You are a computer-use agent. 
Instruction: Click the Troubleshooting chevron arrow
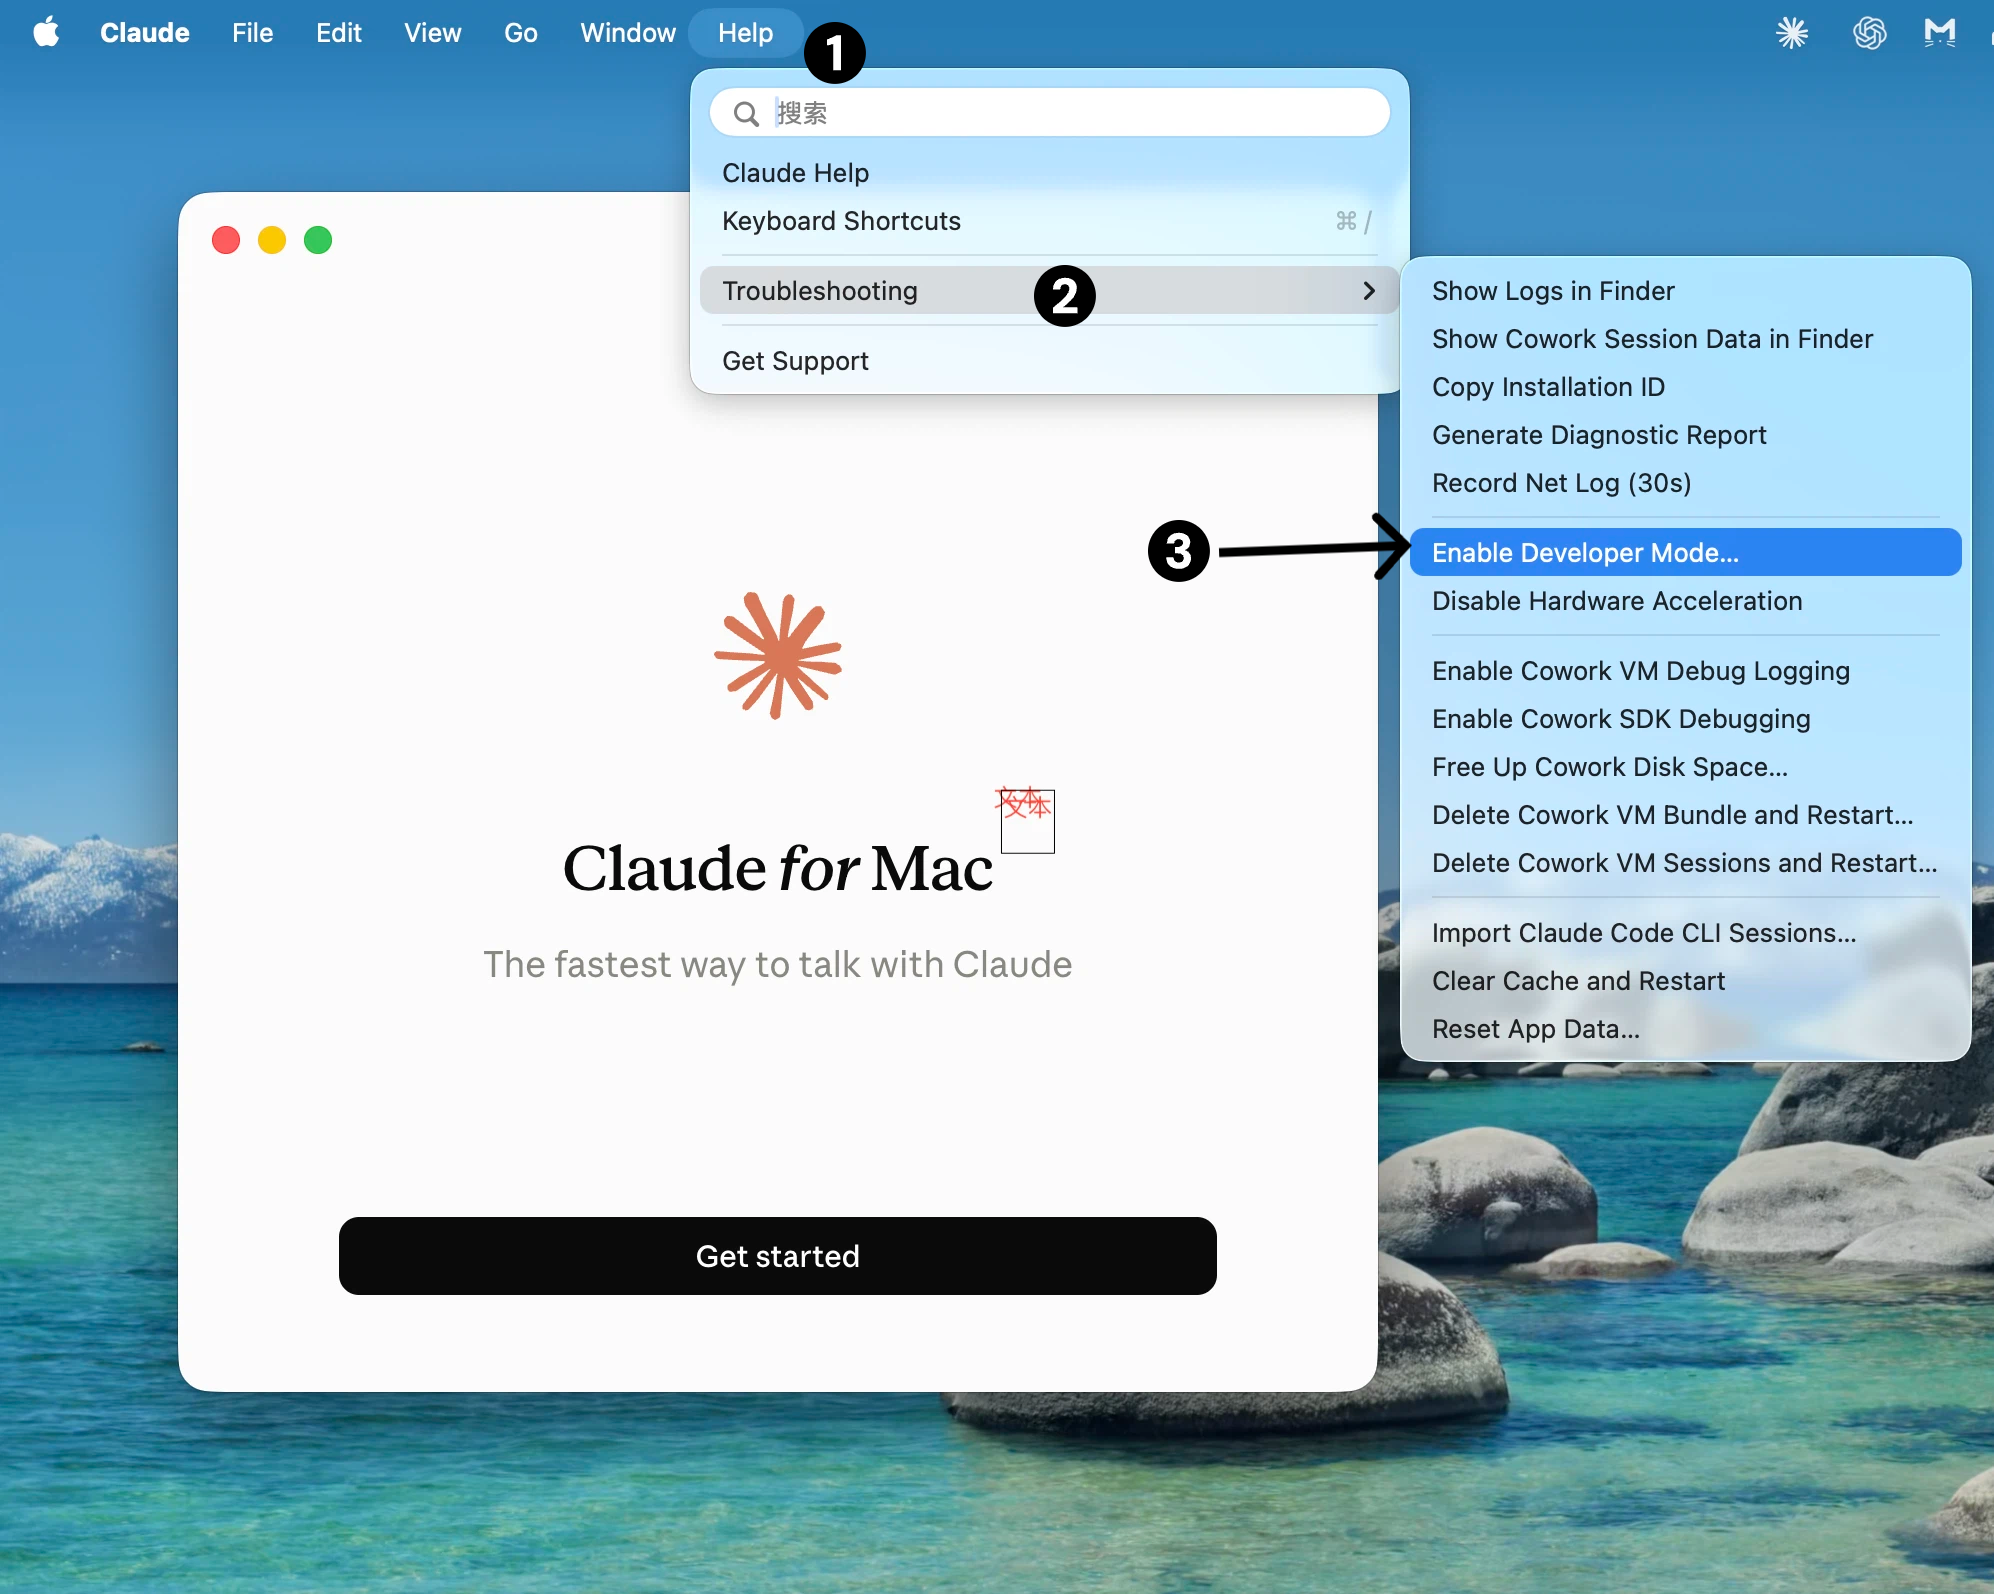(1369, 291)
